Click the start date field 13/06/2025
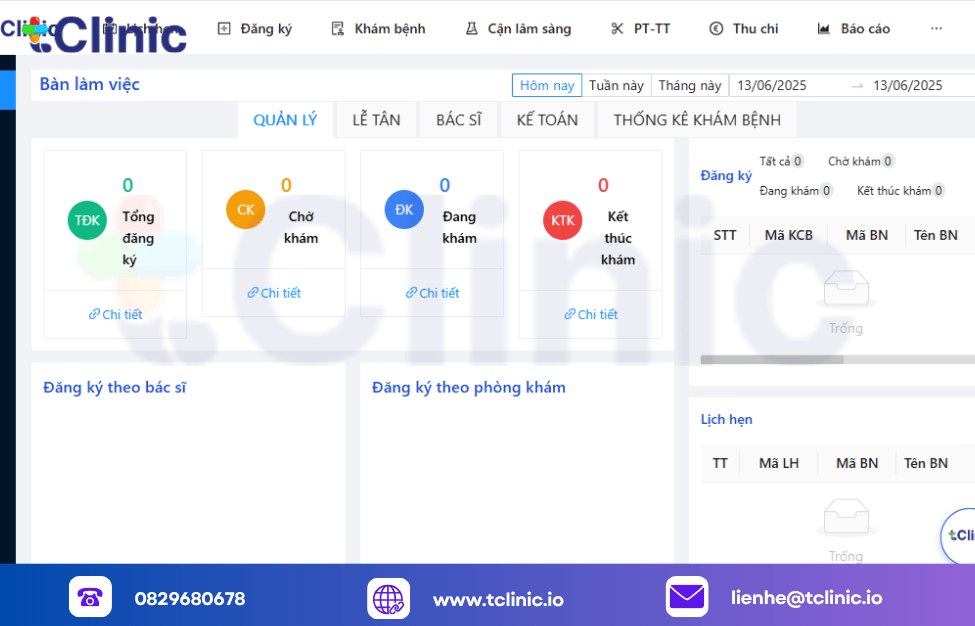The image size is (975, 626). tap(772, 85)
